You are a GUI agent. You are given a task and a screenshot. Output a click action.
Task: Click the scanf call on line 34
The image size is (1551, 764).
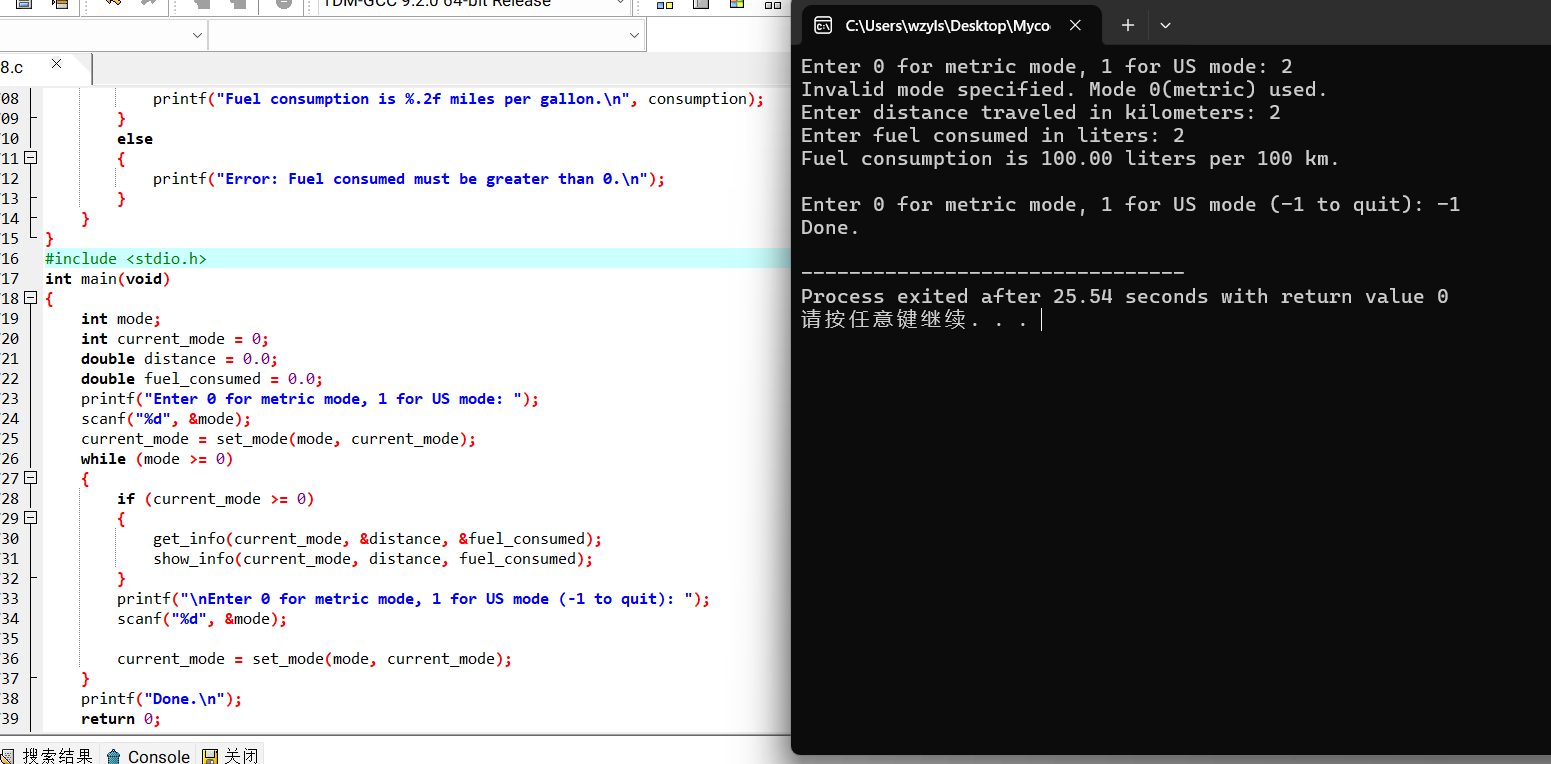tap(202, 618)
